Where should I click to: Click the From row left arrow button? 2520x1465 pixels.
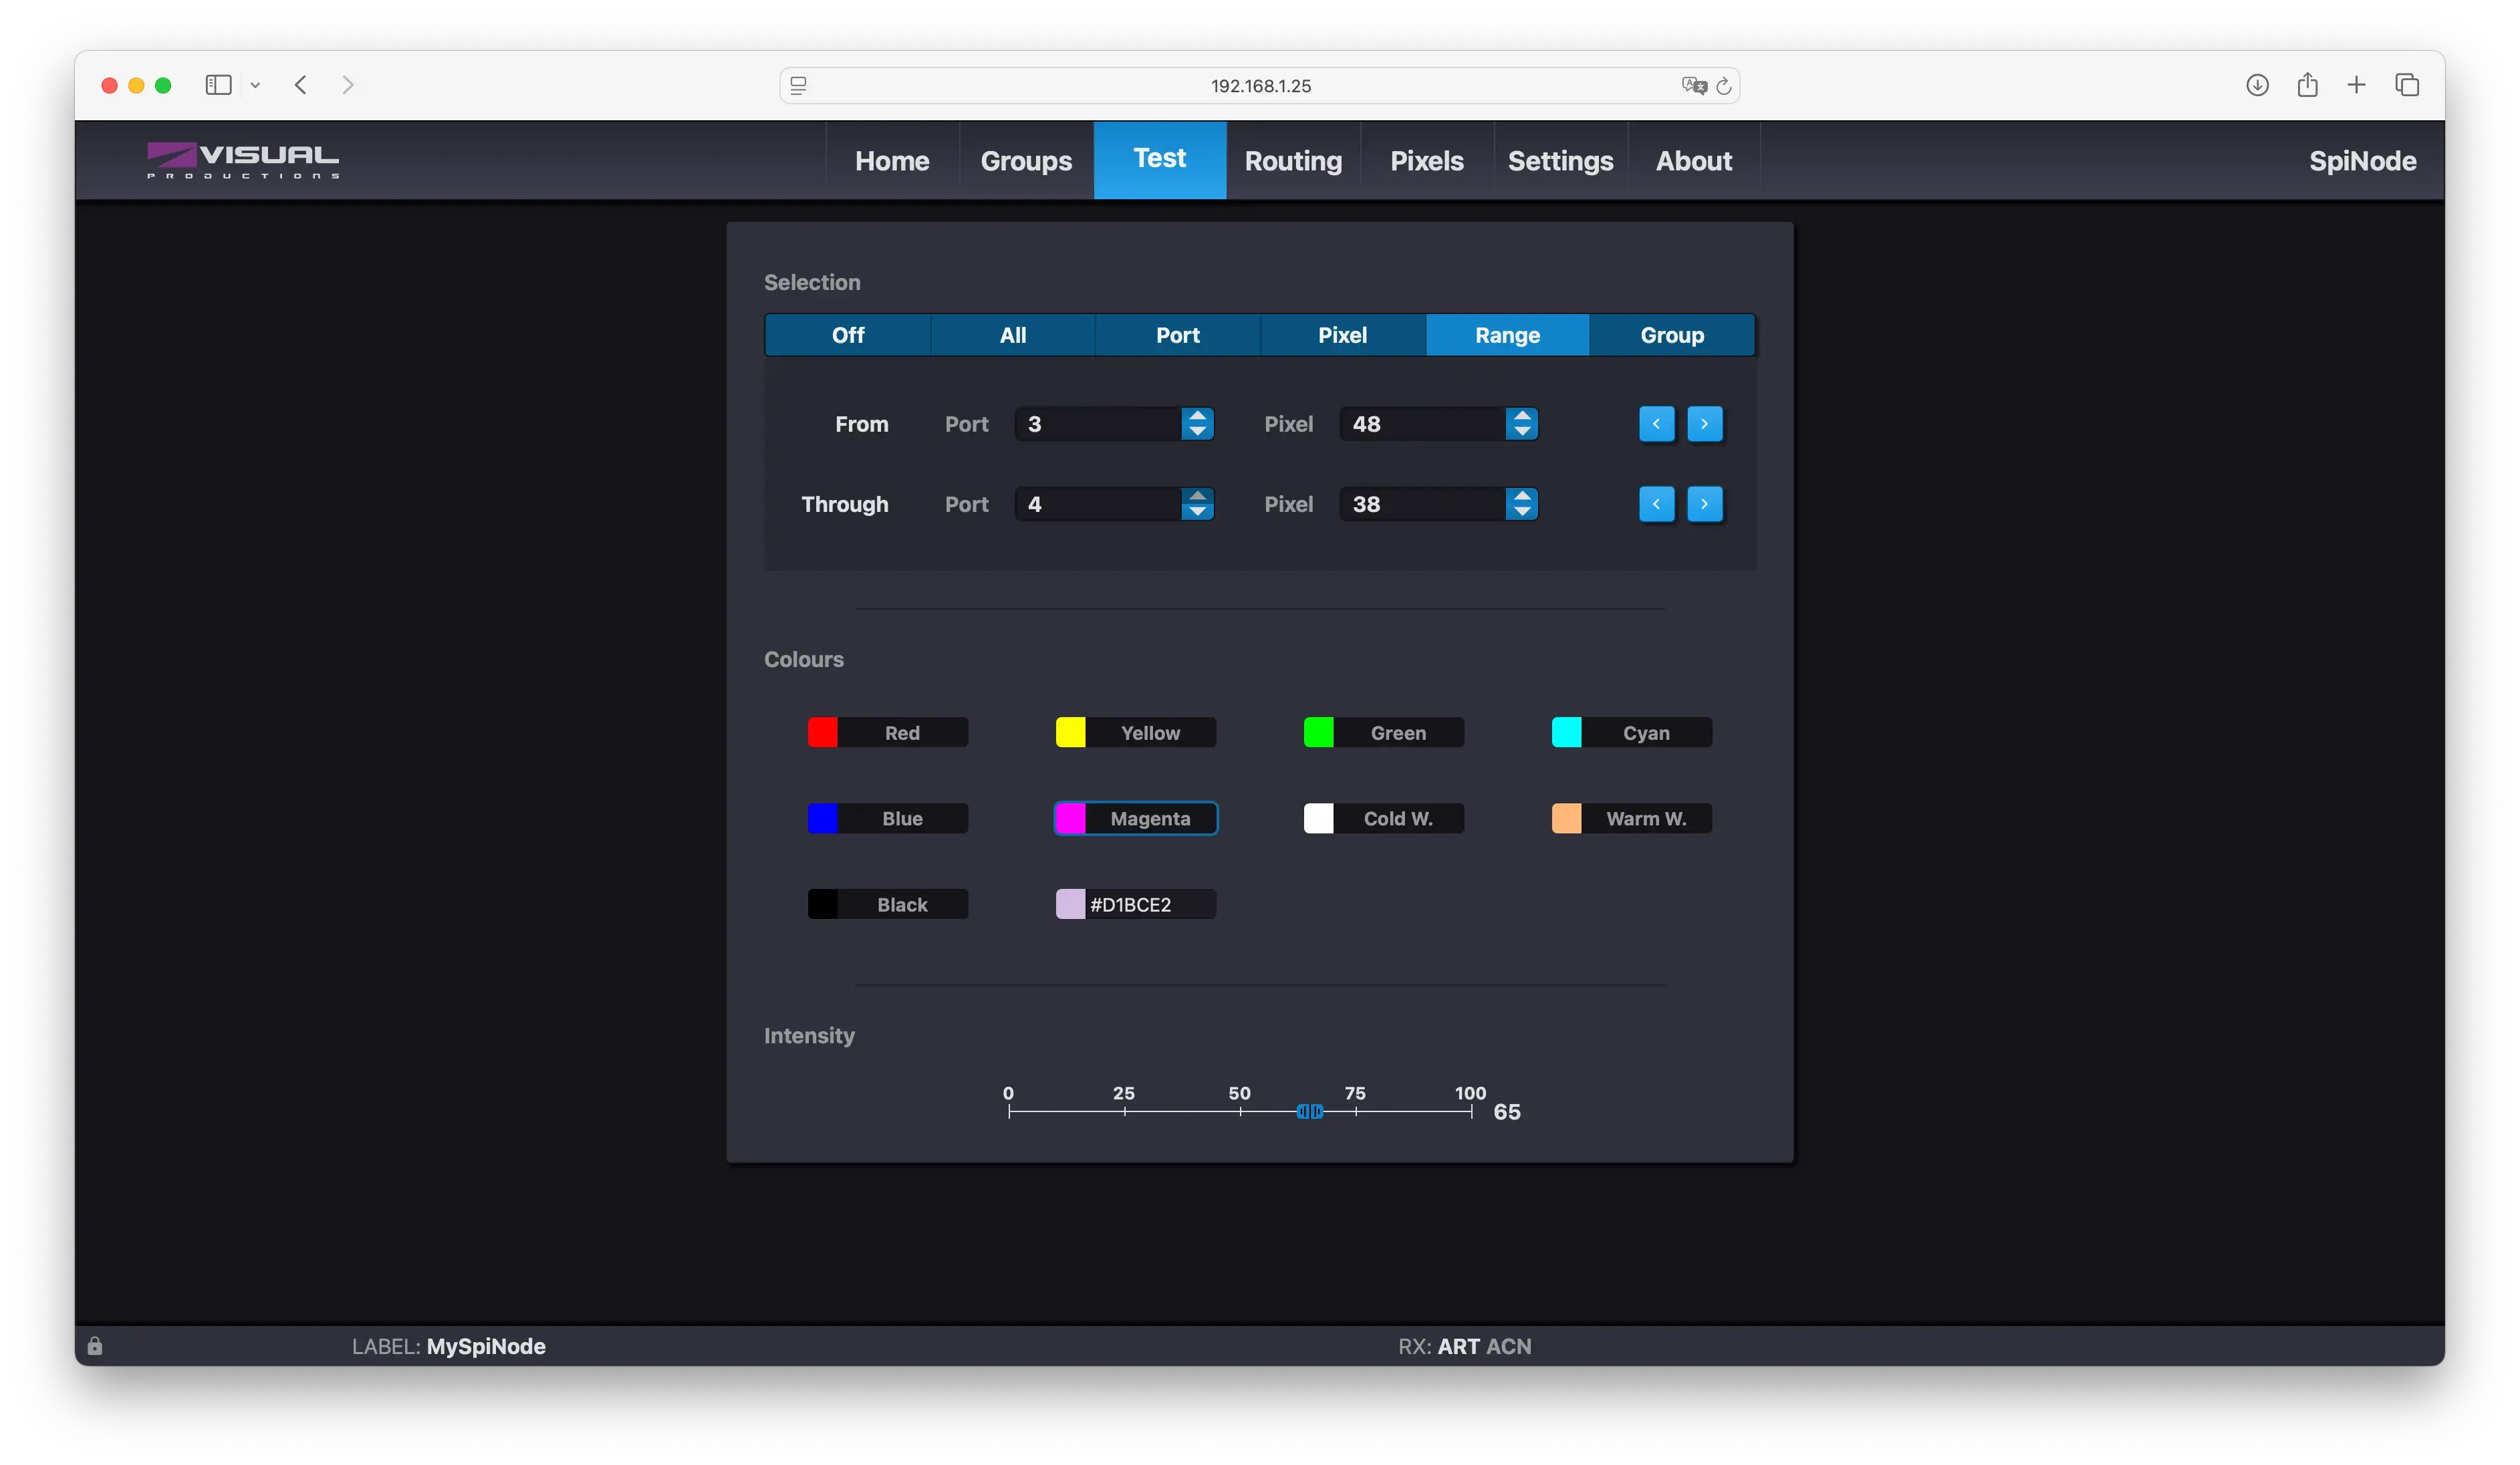pyautogui.click(x=1656, y=424)
